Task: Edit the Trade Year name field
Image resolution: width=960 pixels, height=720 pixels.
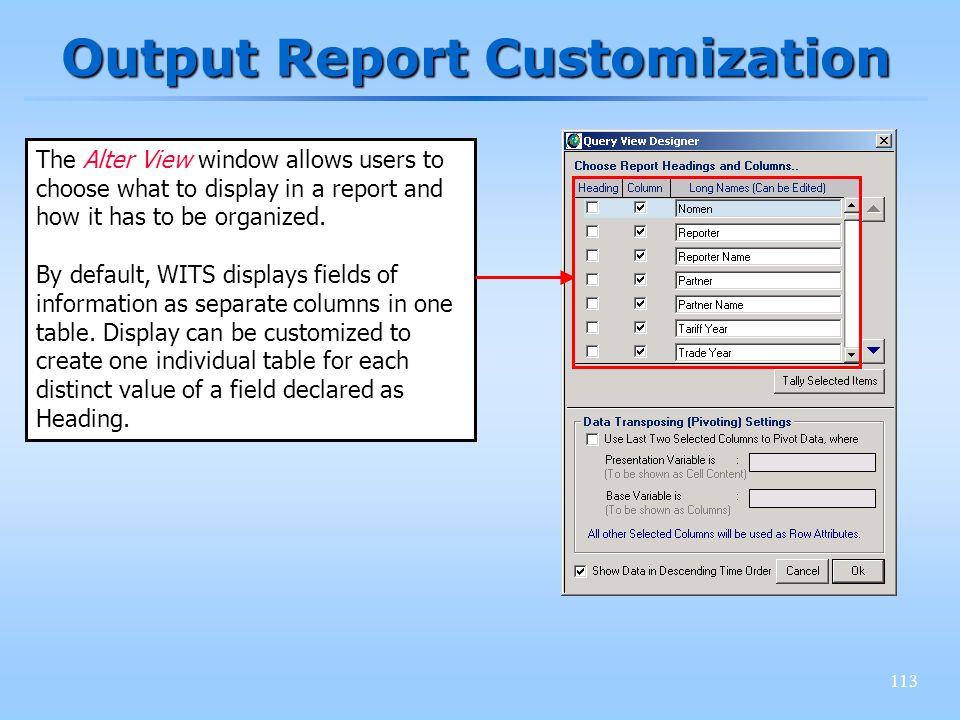Action: (758, 353)
